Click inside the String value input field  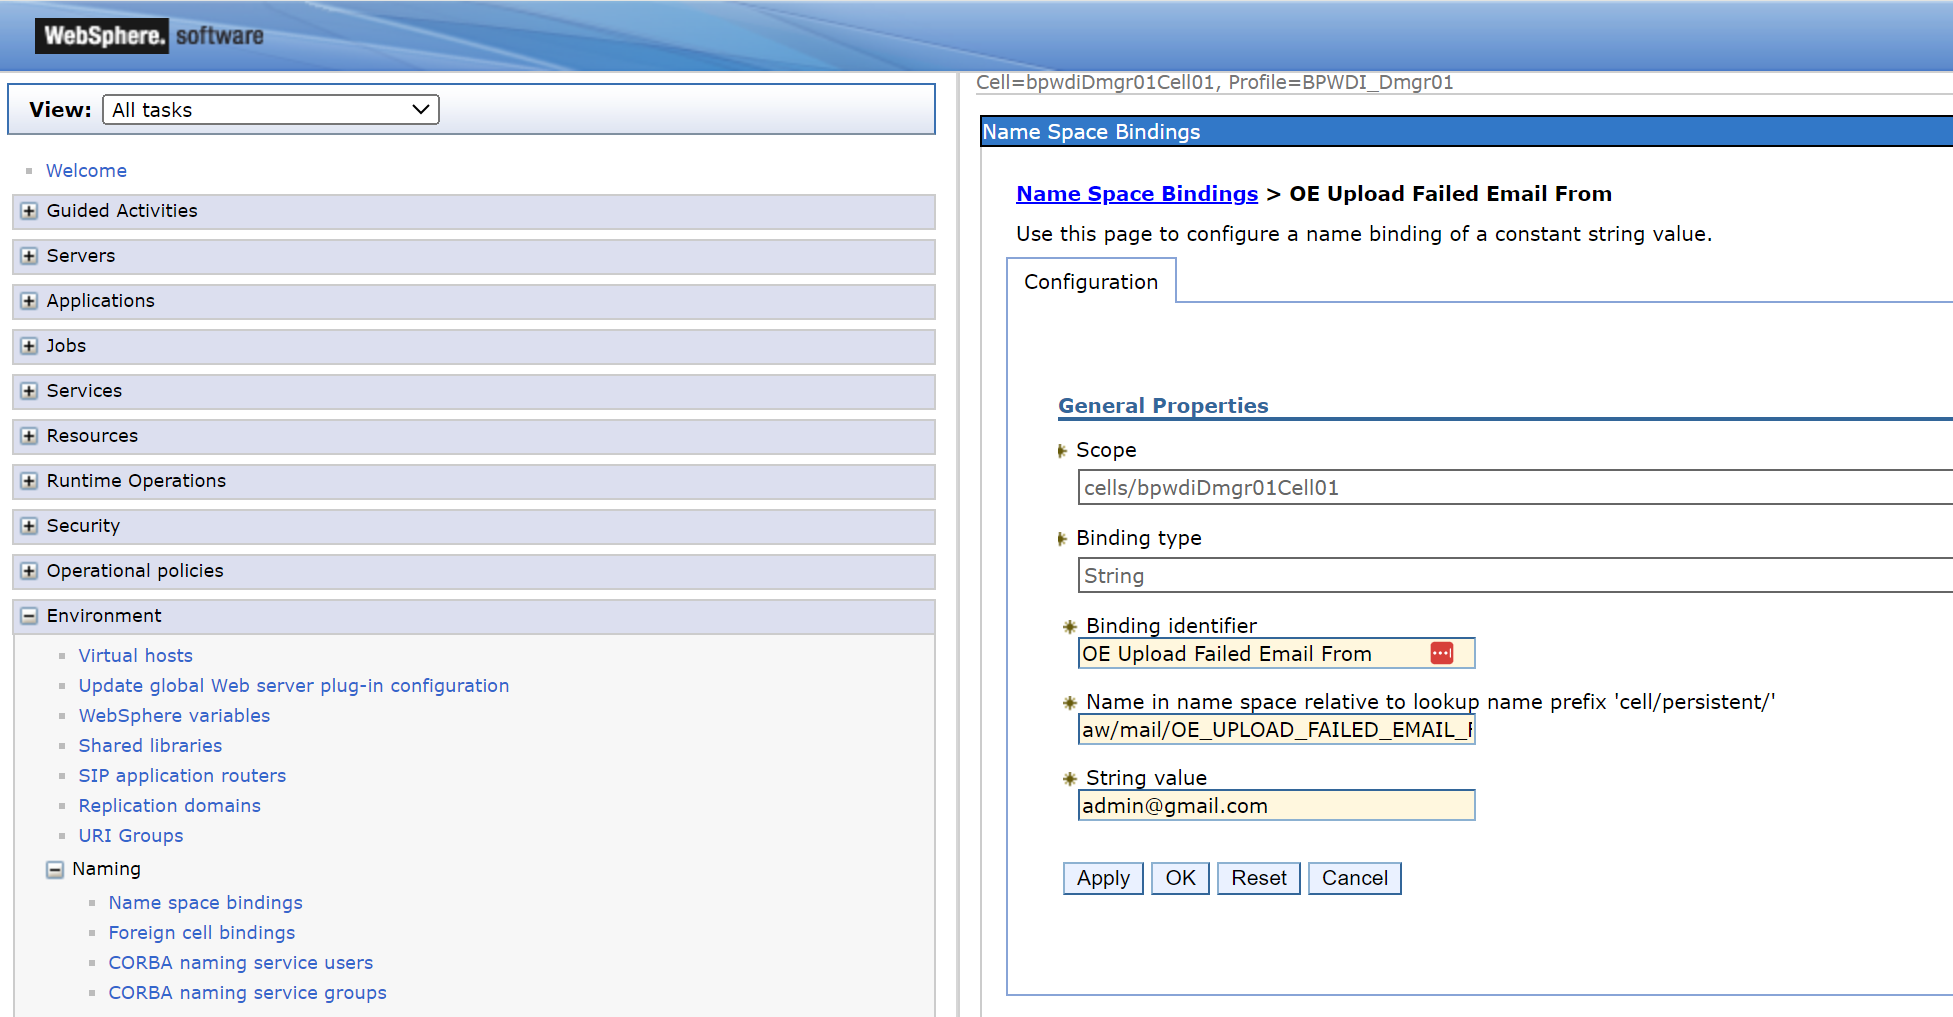1276,805
